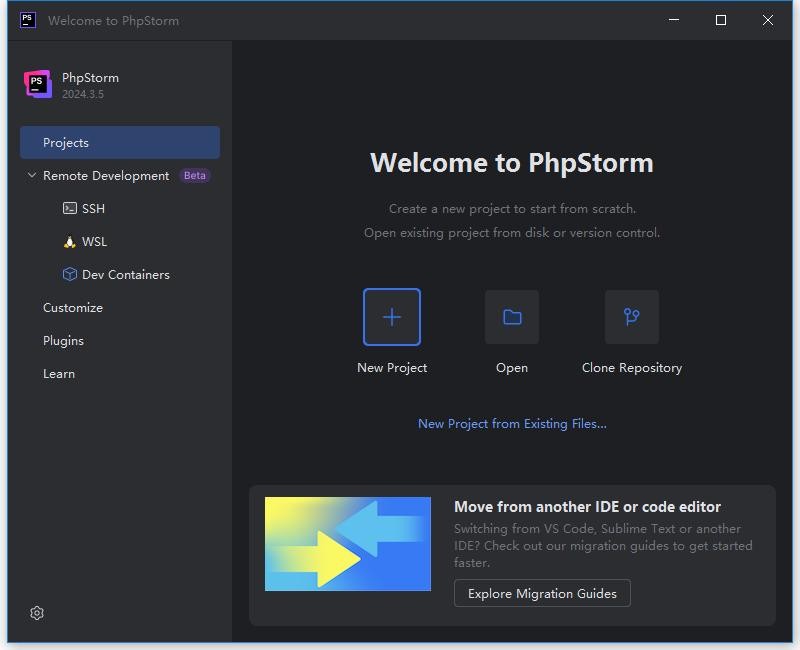Close the Welcome to PhpStorm window

(768, 20)
